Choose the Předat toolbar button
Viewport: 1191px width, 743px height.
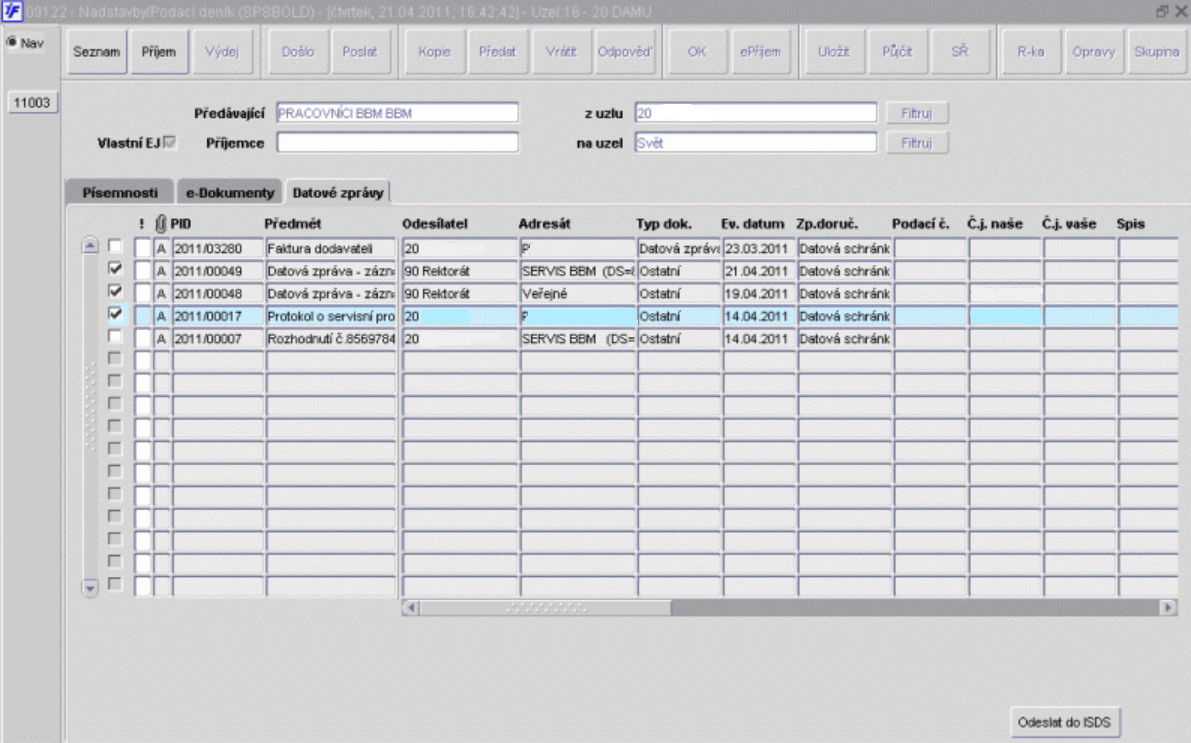498,52
